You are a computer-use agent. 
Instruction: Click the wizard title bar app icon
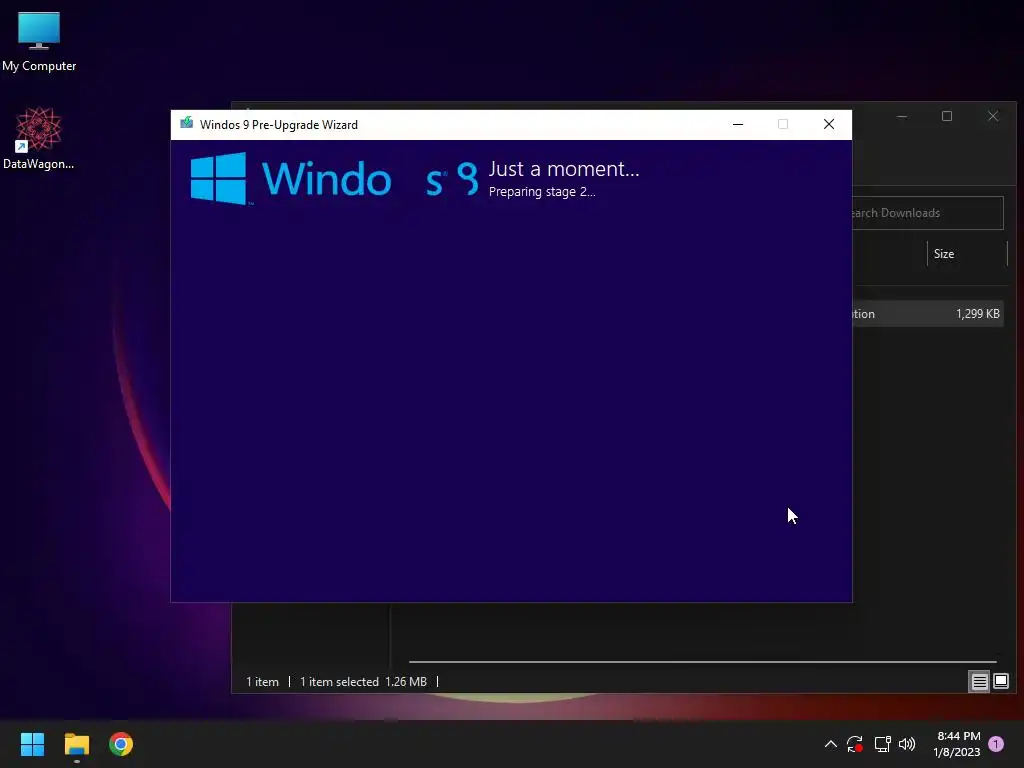(187, 123)
